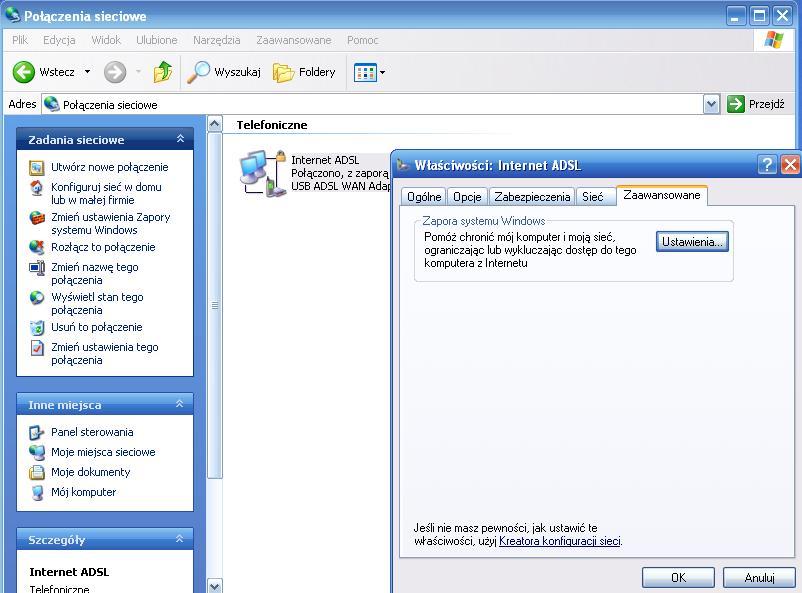Open the Panel sterowania link

click(x=92, y=432)
